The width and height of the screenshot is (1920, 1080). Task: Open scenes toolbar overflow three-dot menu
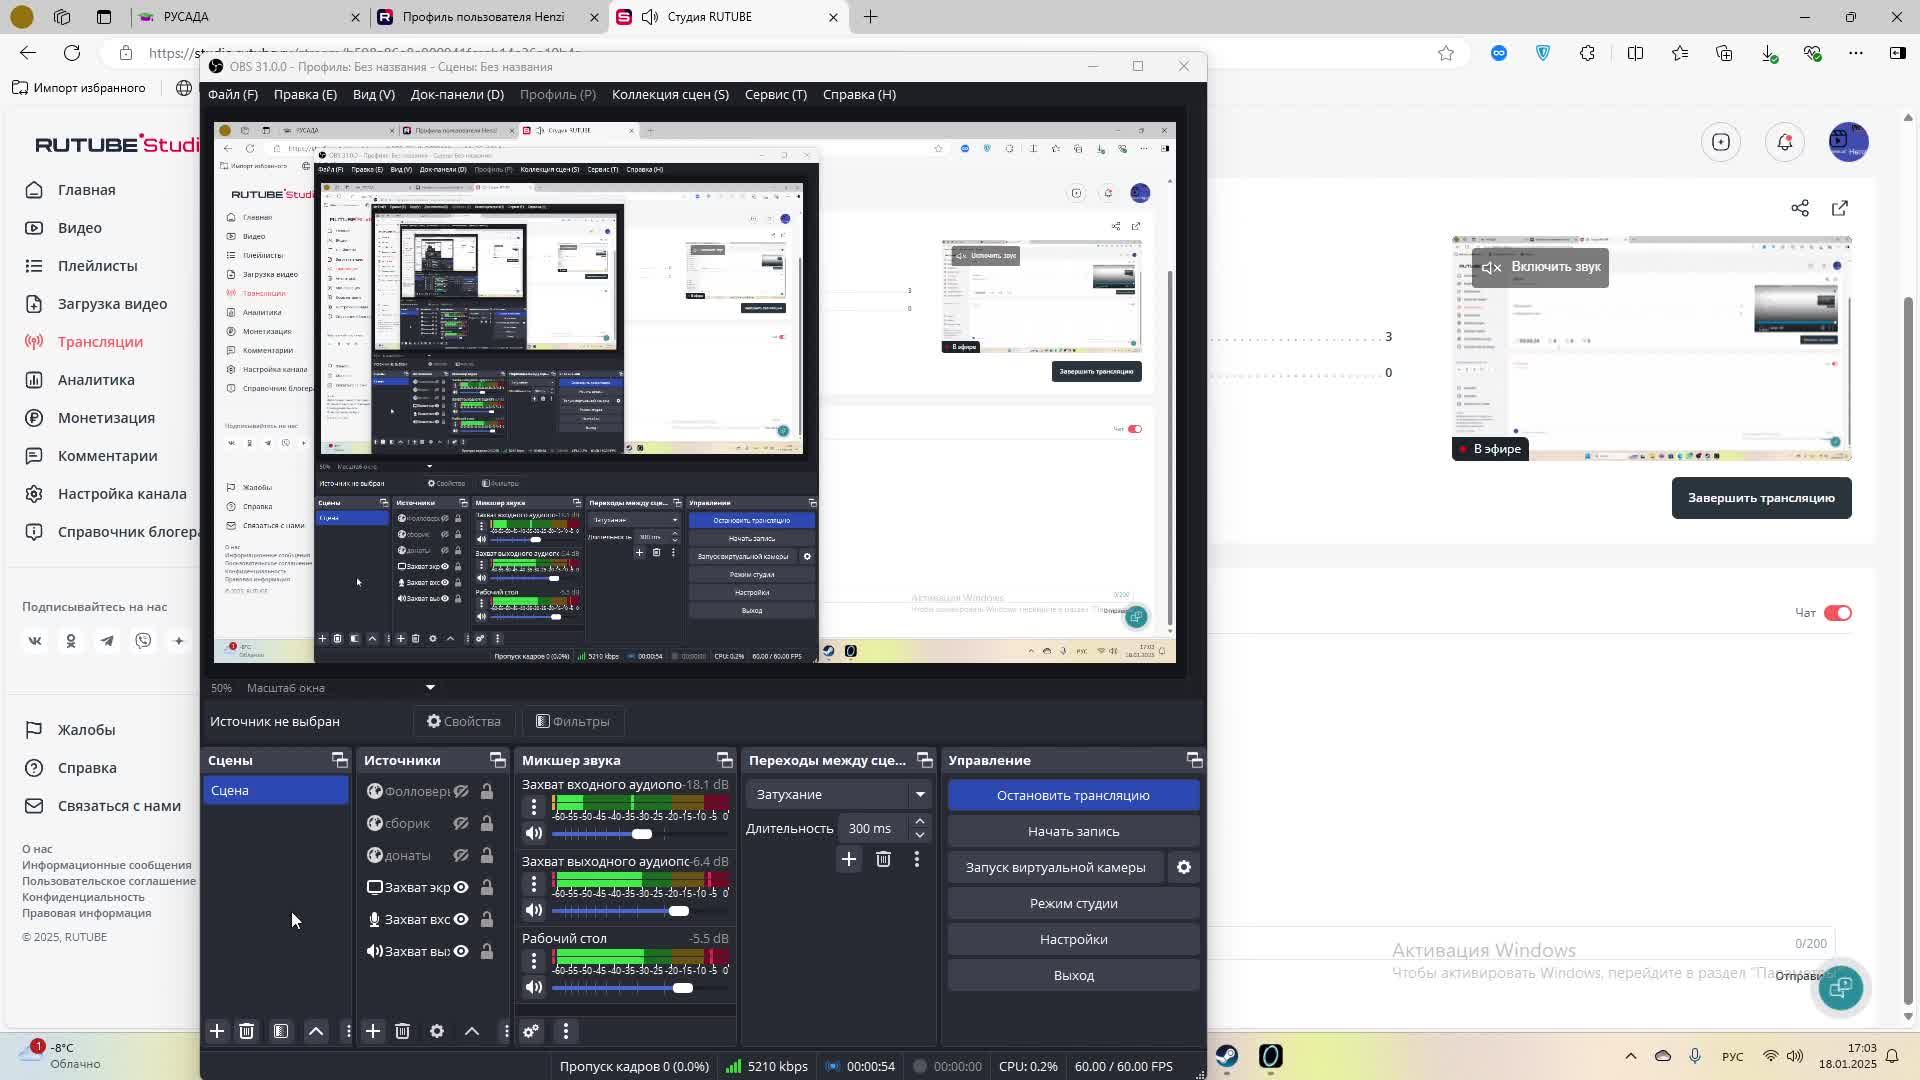coord(348,1031)
